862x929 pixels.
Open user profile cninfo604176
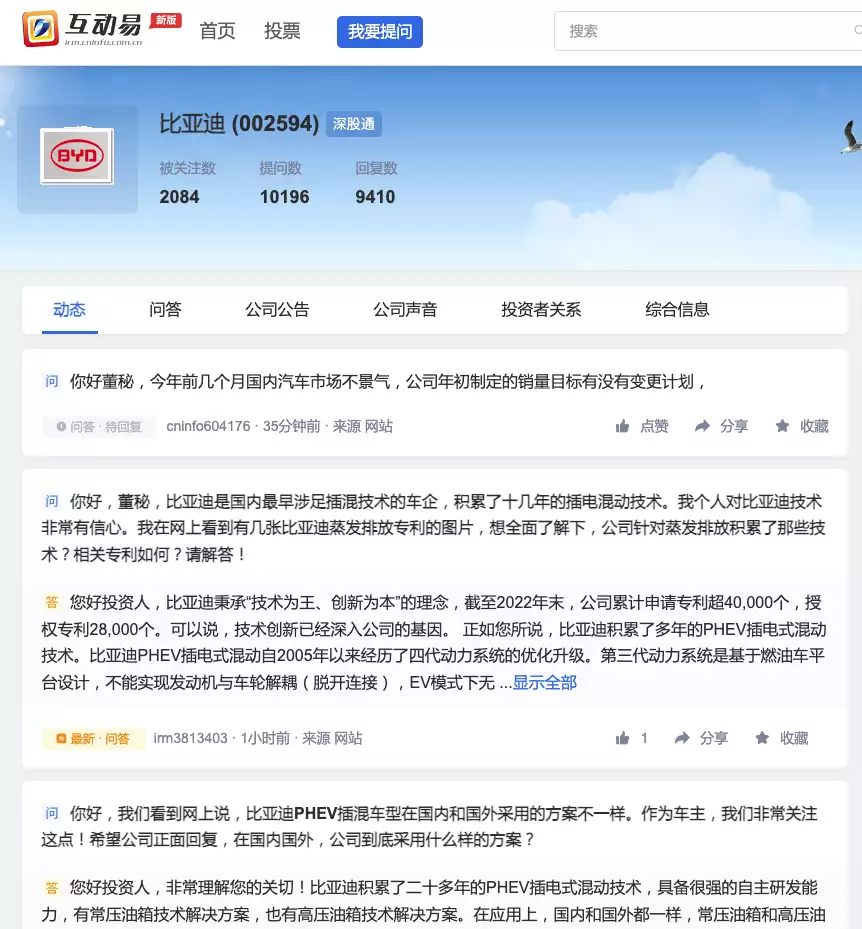point(208,426)
